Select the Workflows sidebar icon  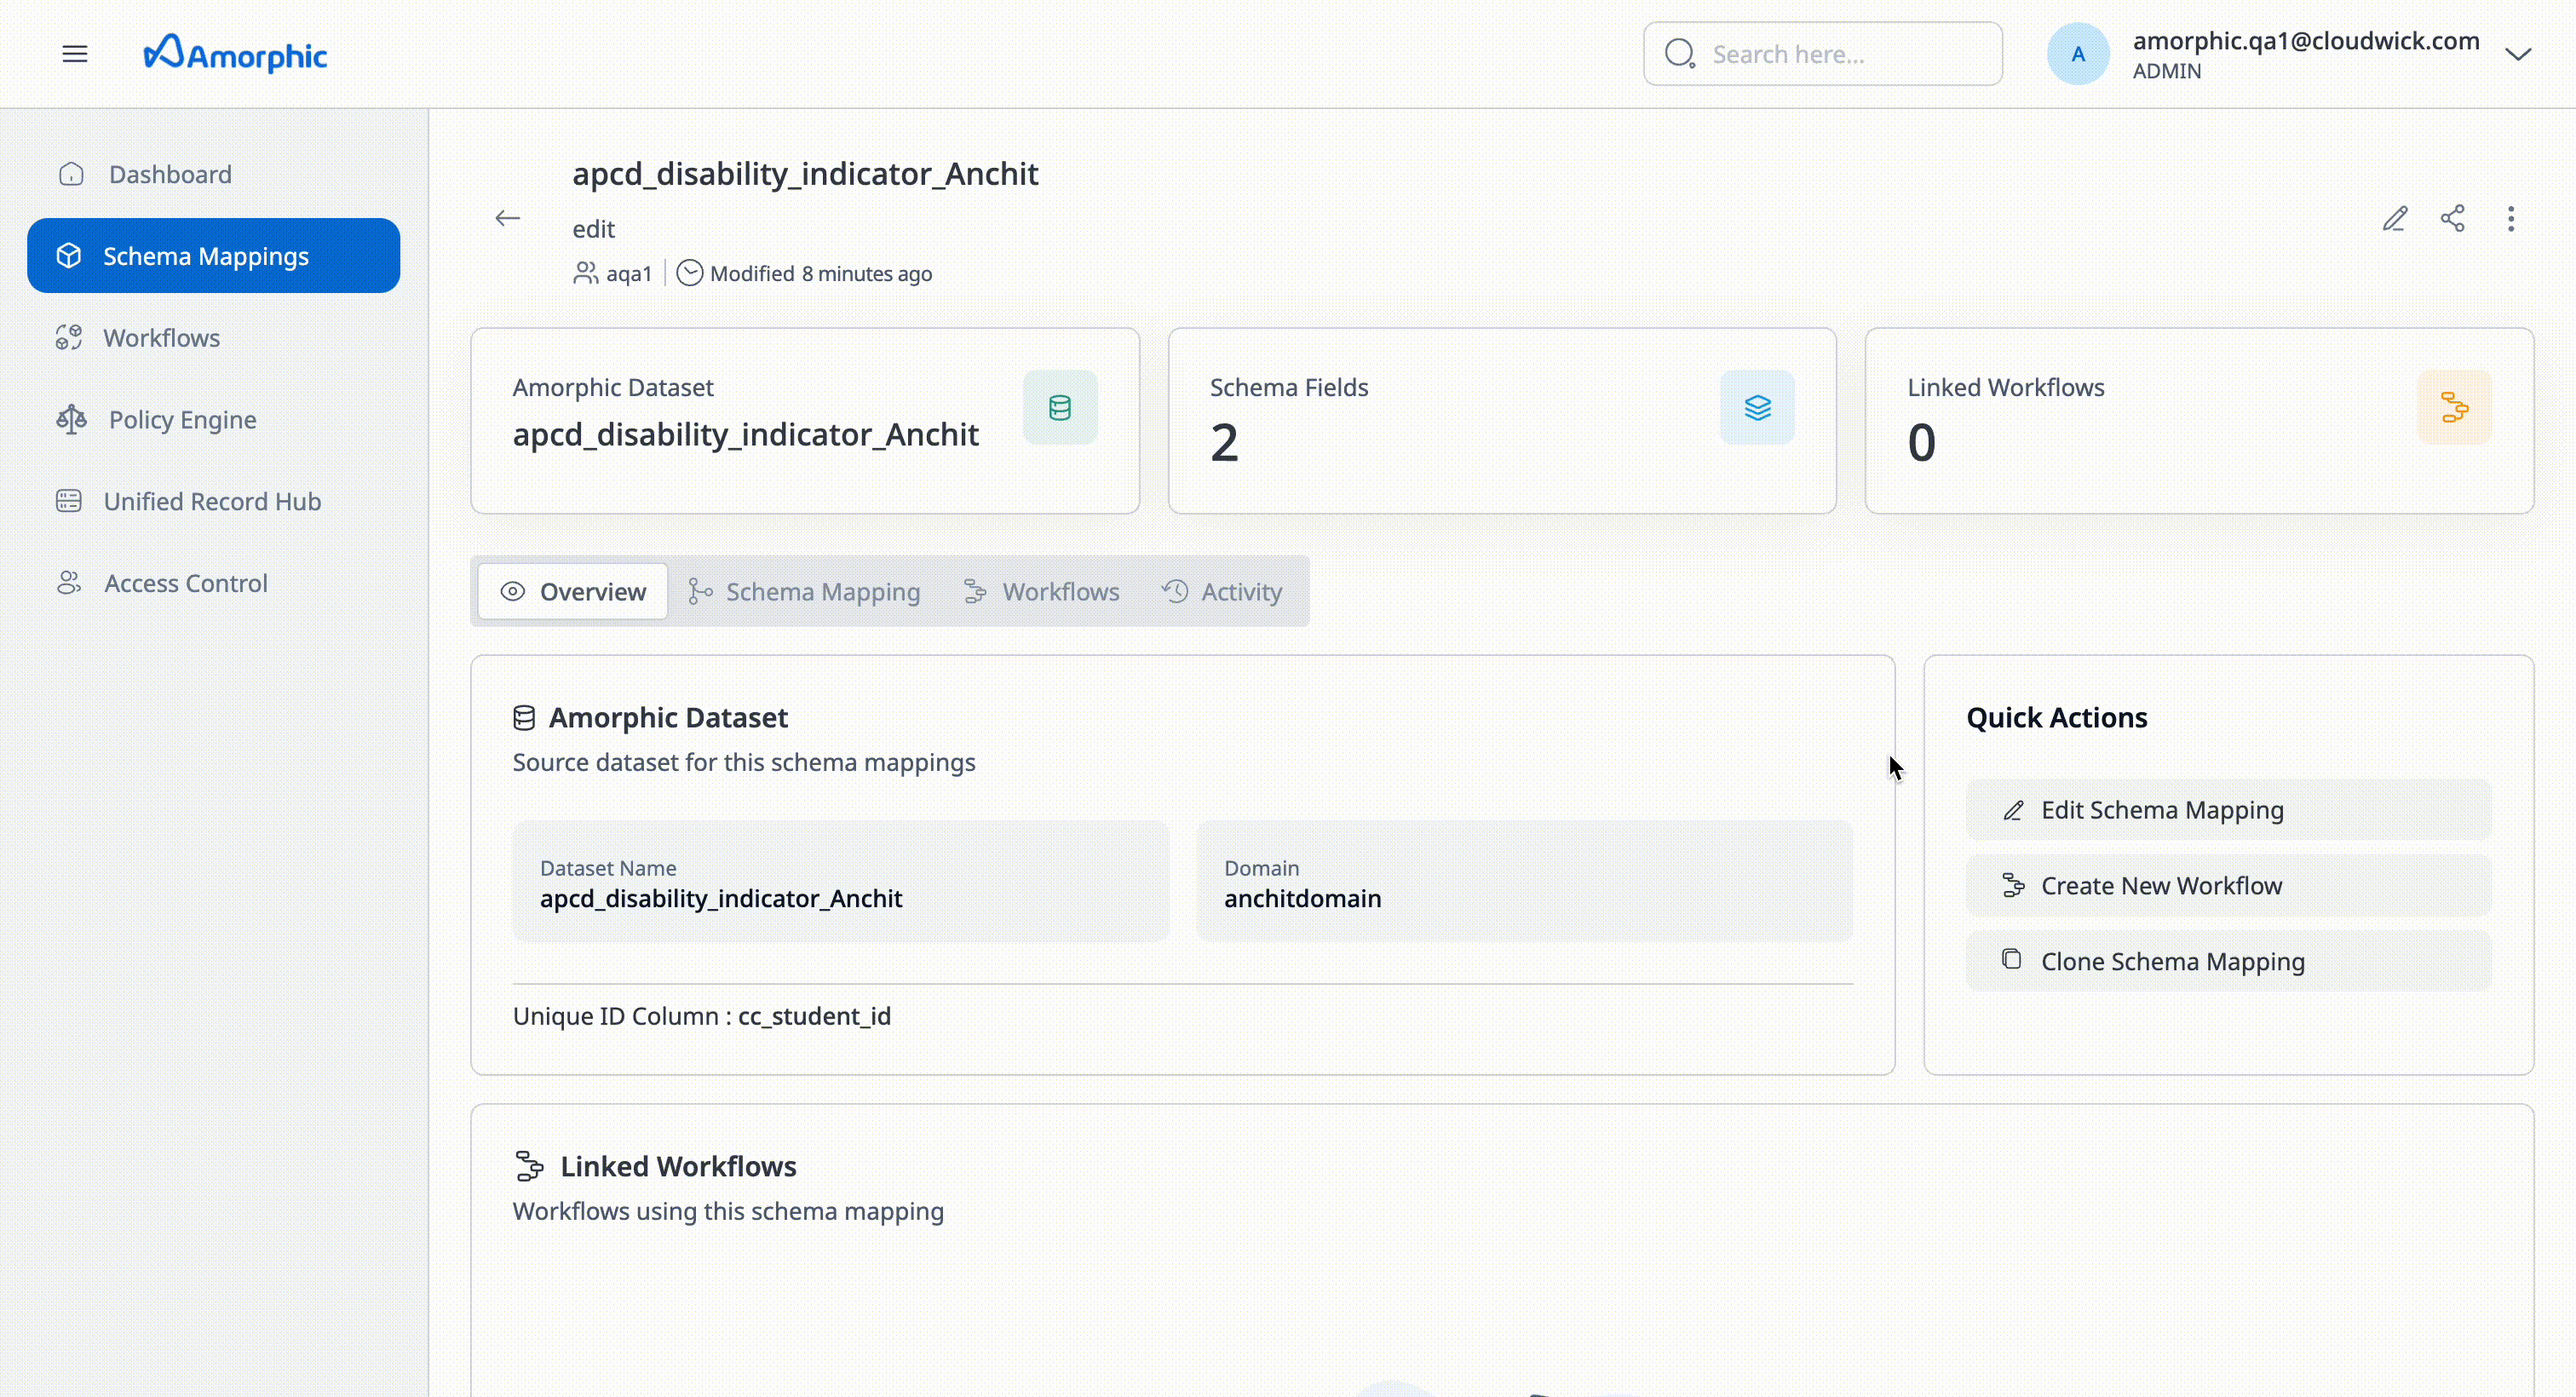69,337
